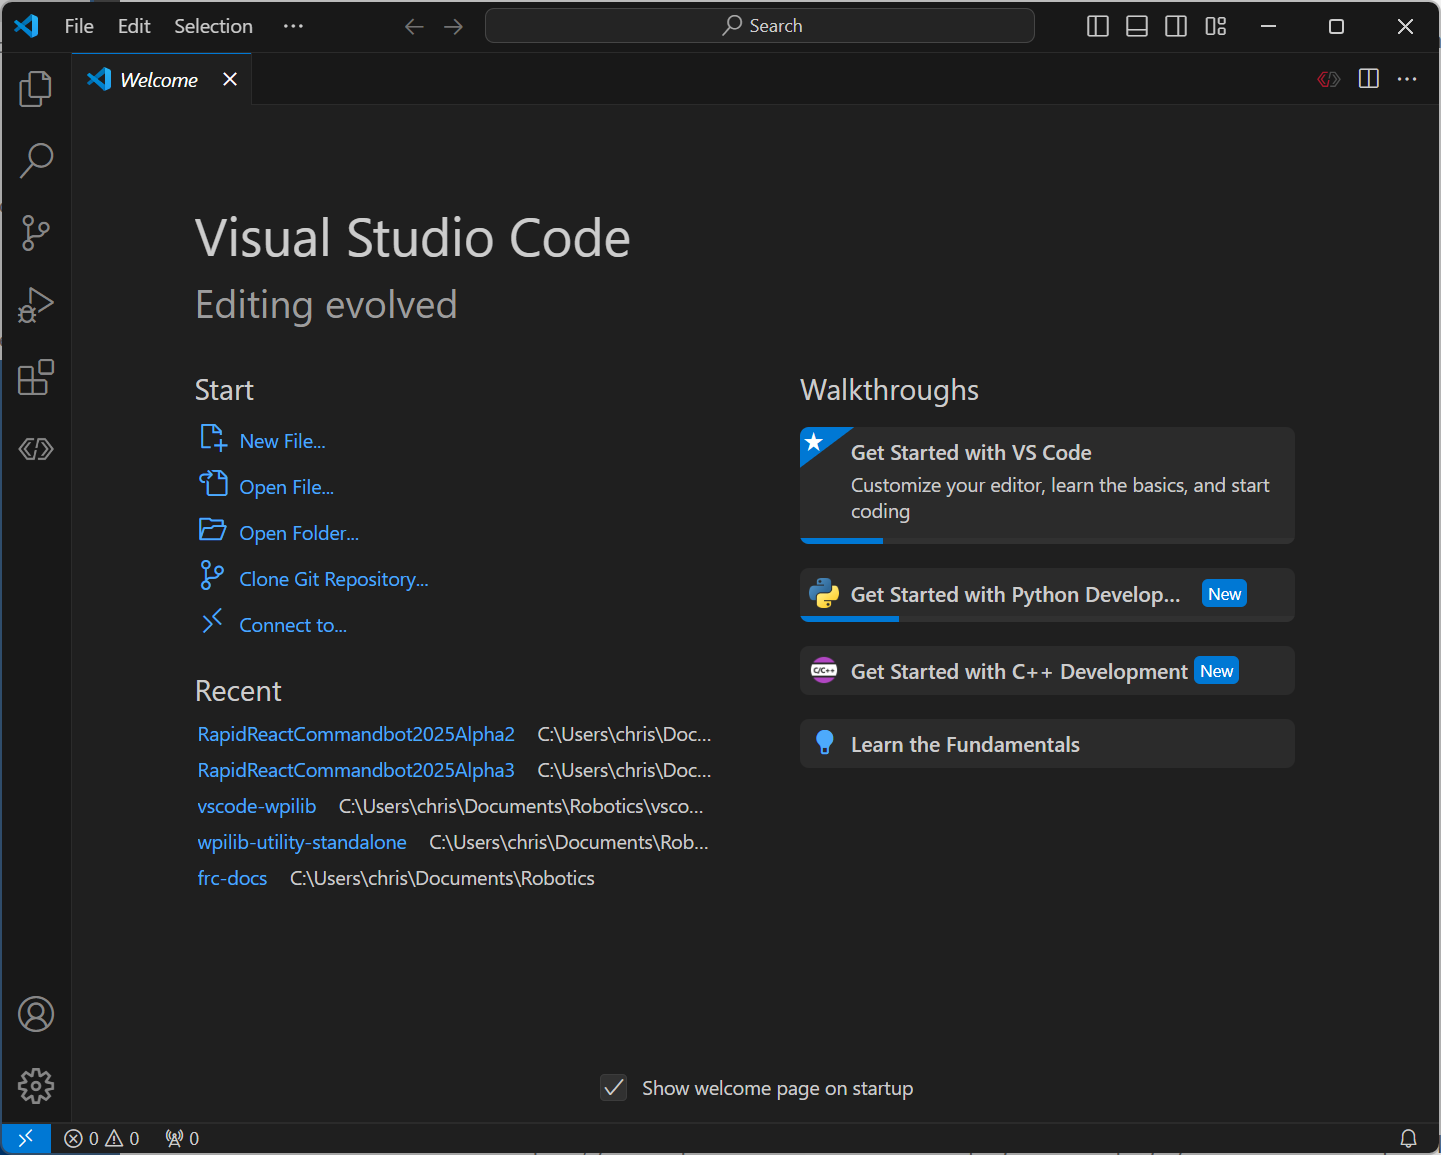Open recent folder vscode-wpilib

click(257, 806)
